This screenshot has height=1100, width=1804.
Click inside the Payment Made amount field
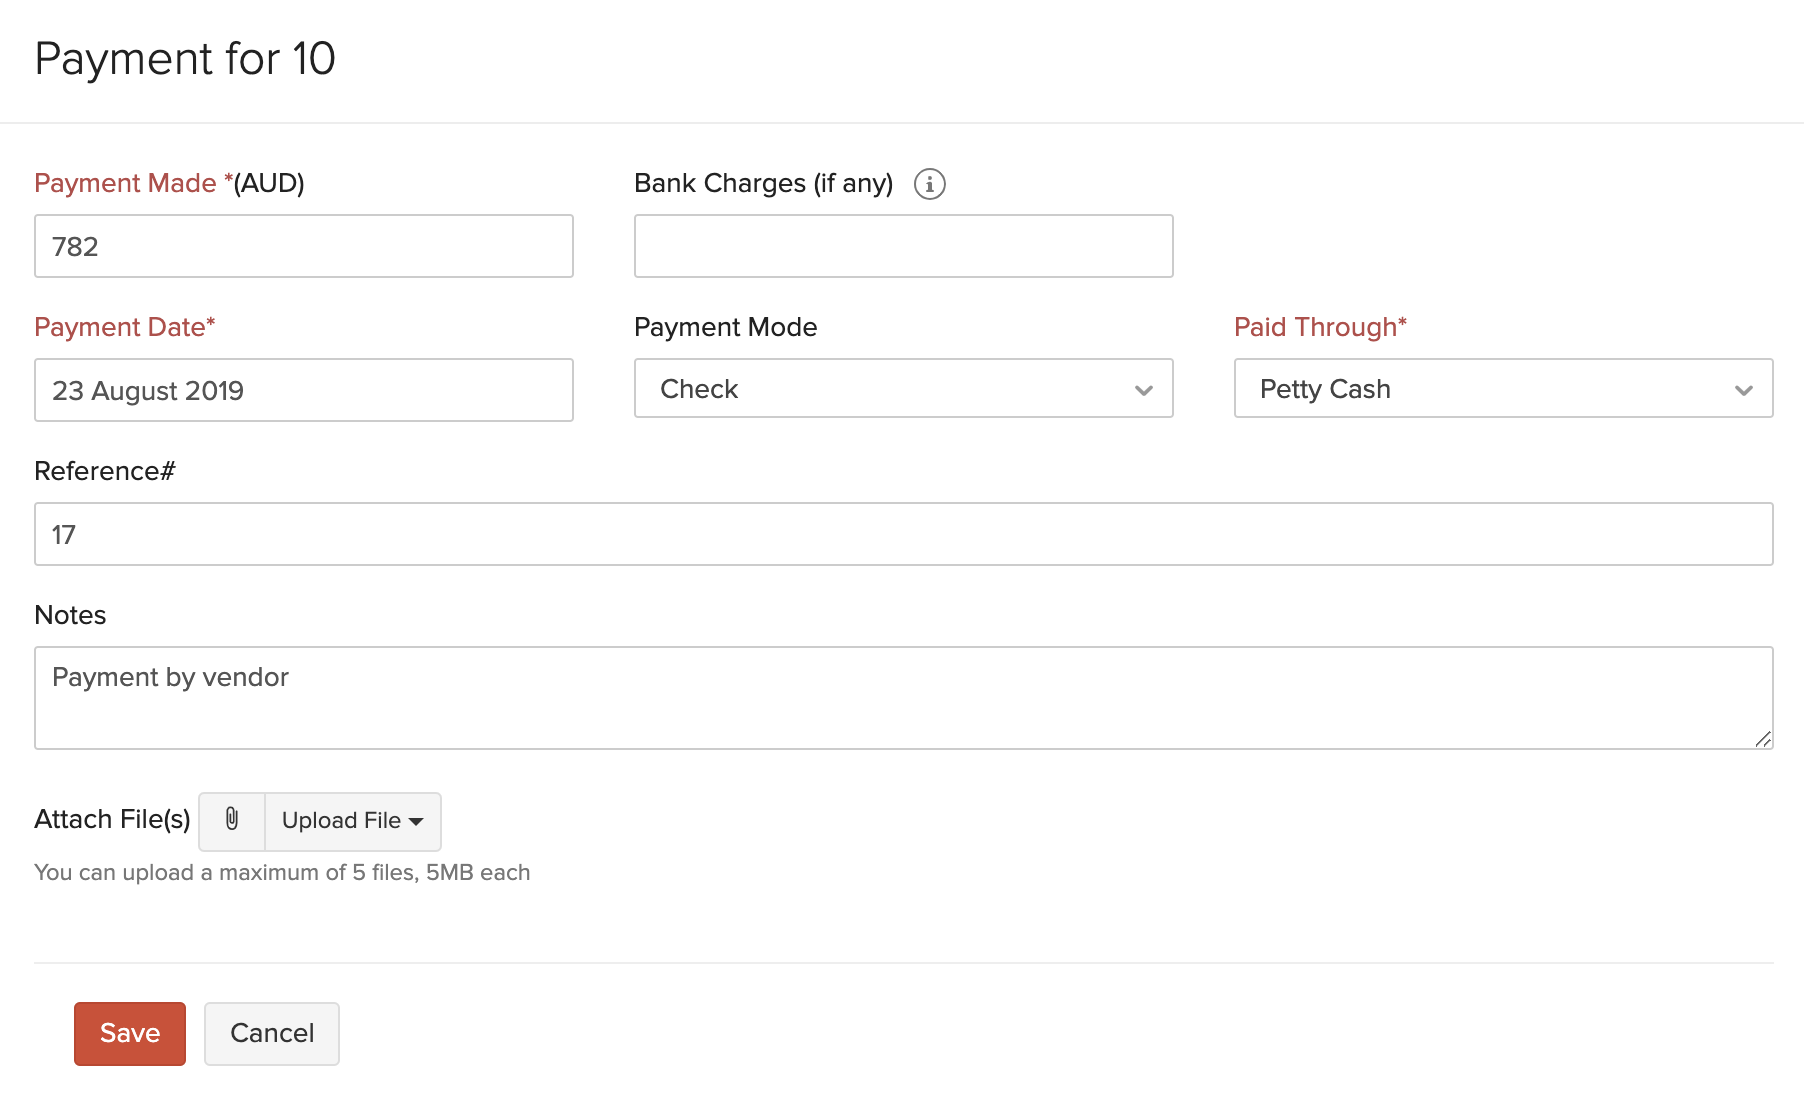pos(303,246)
